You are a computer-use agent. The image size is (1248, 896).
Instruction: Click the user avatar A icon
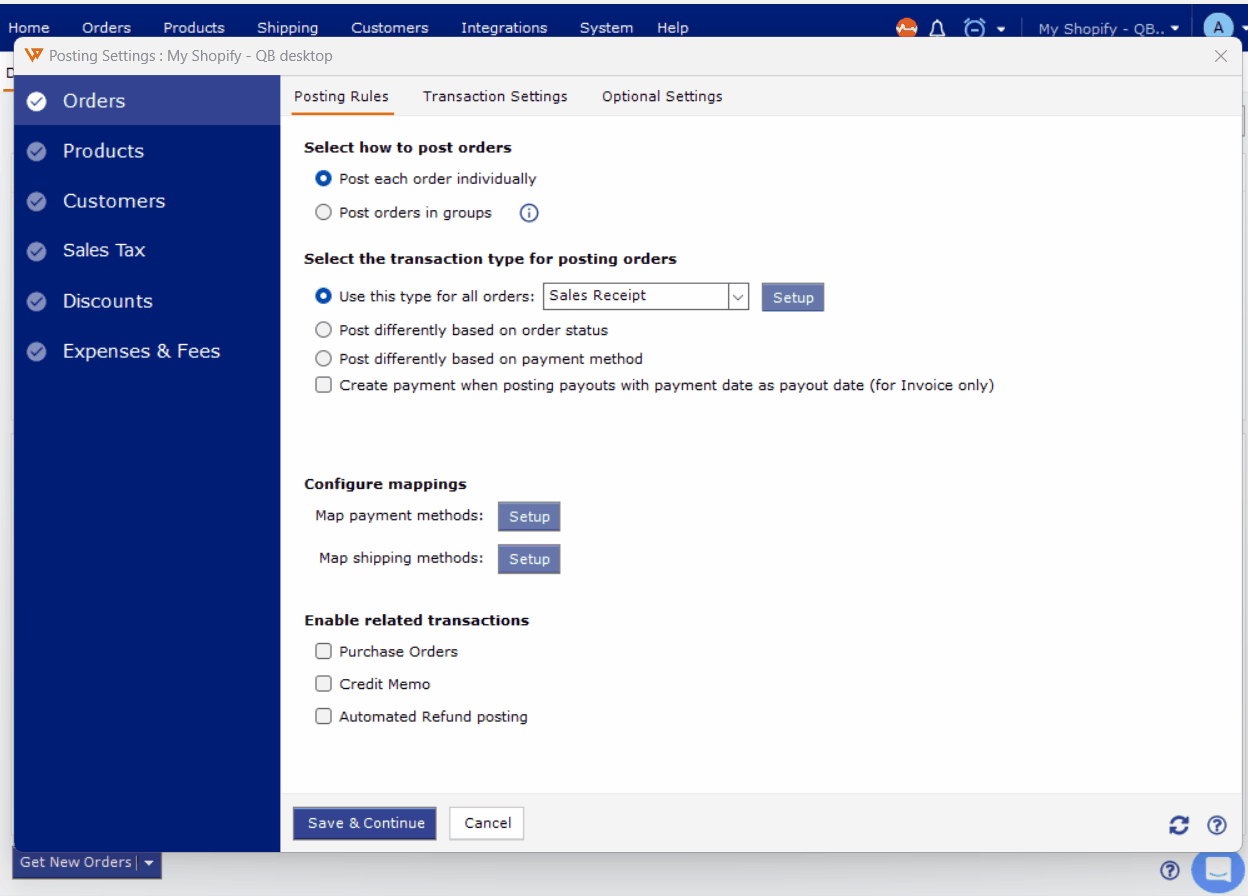click(1217, 27)
